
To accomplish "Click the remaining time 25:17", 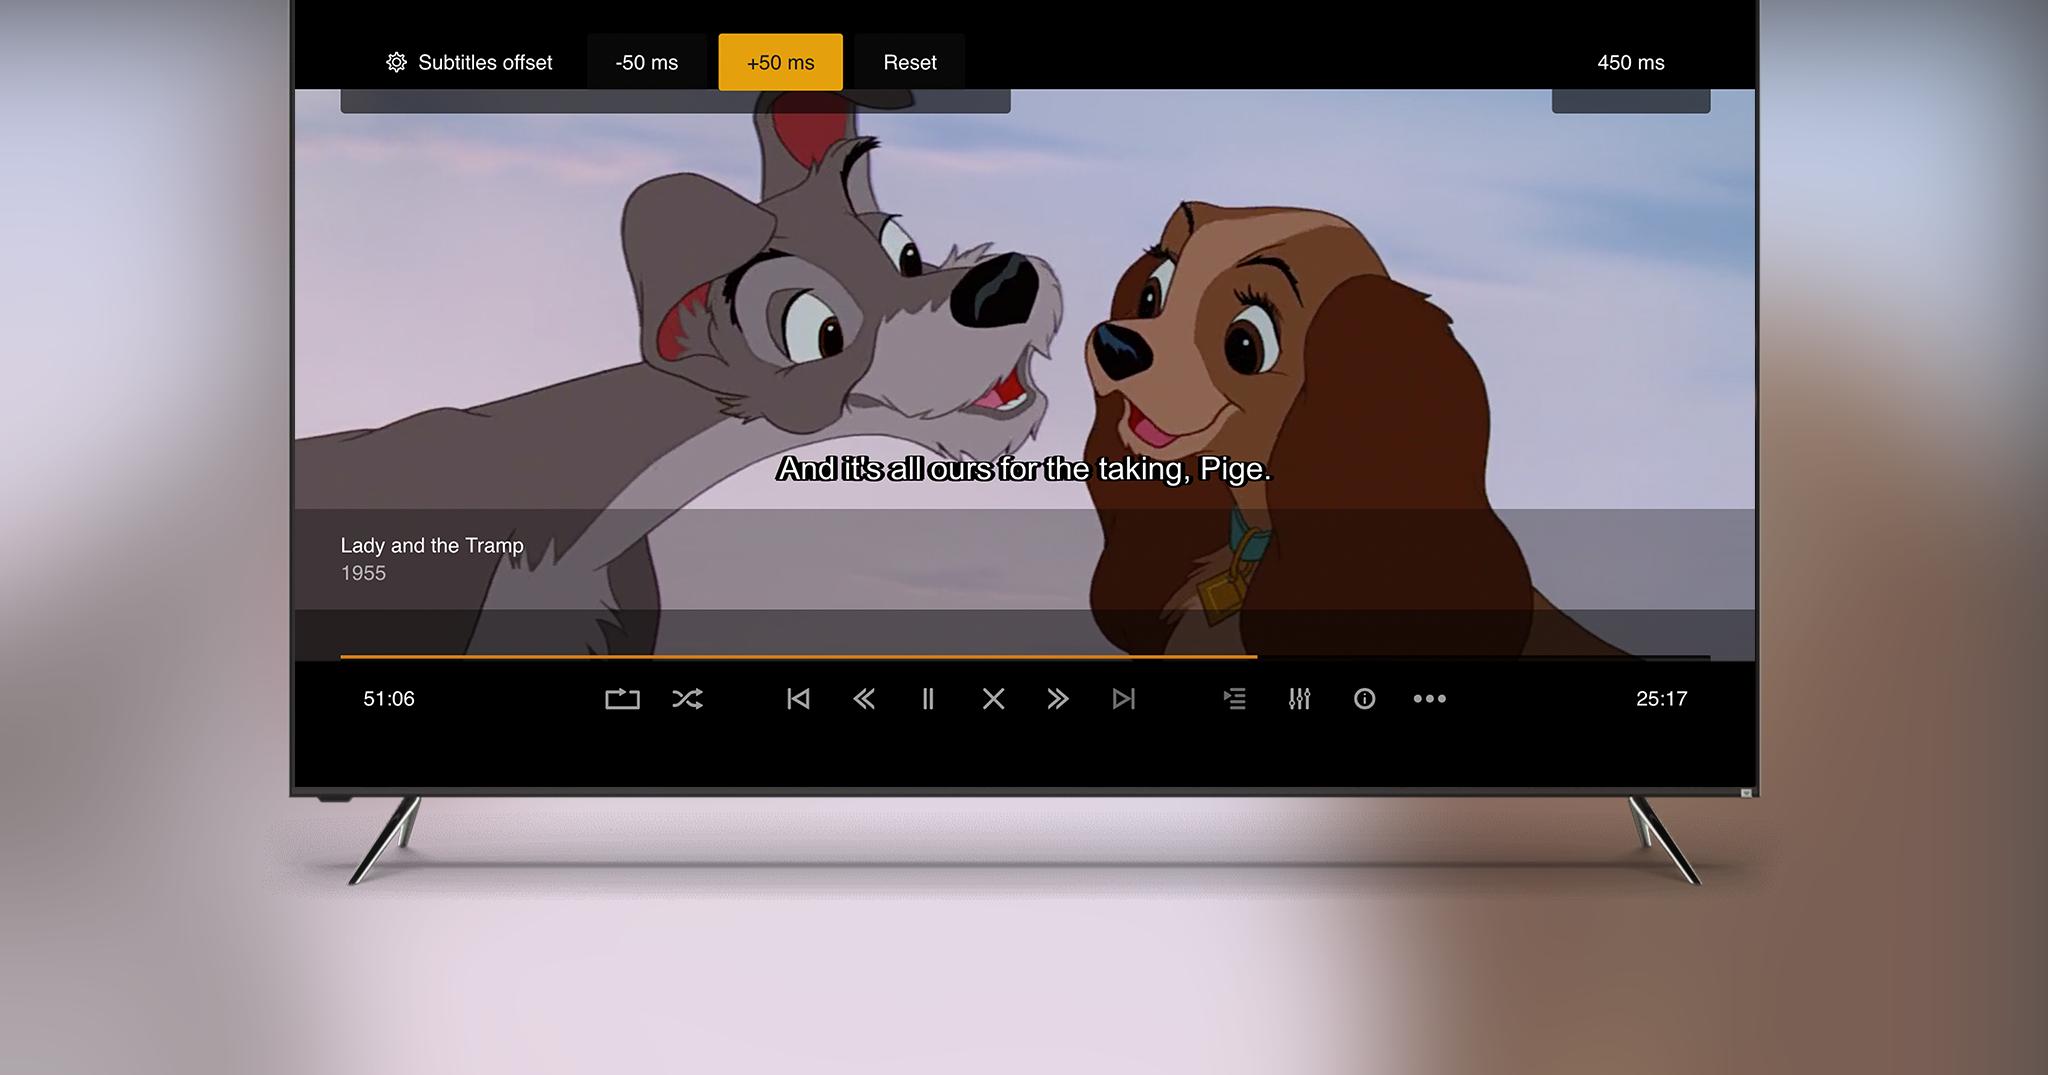I will click(1662, 699).
